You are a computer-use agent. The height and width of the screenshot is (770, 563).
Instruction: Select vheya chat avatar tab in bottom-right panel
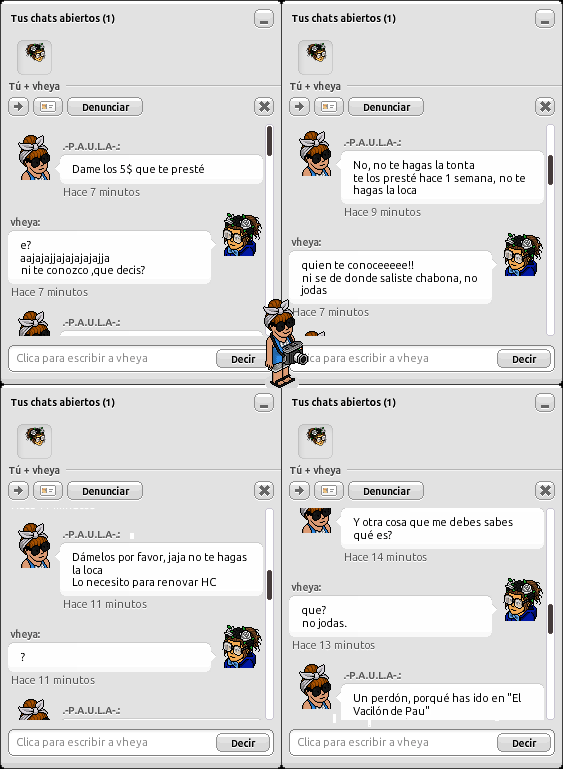(315, 441)
